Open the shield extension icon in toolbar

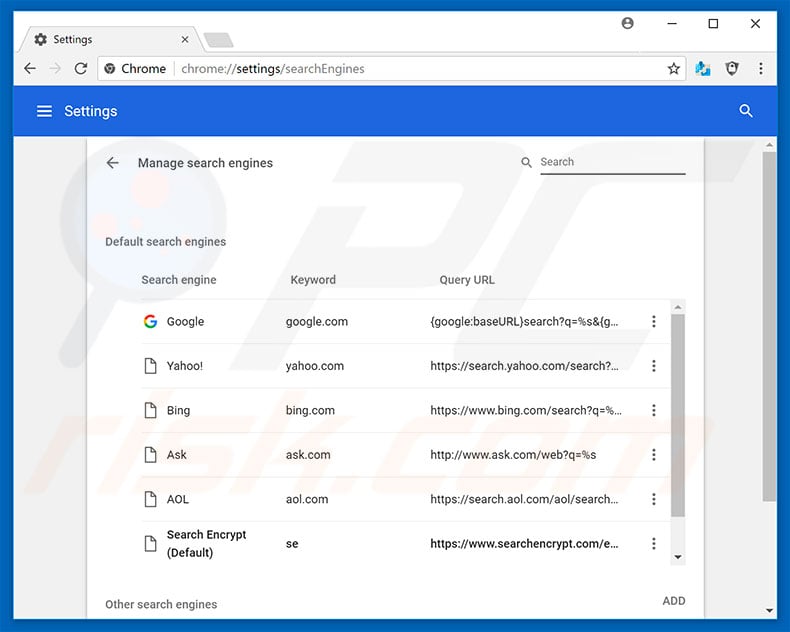point(732,68)
